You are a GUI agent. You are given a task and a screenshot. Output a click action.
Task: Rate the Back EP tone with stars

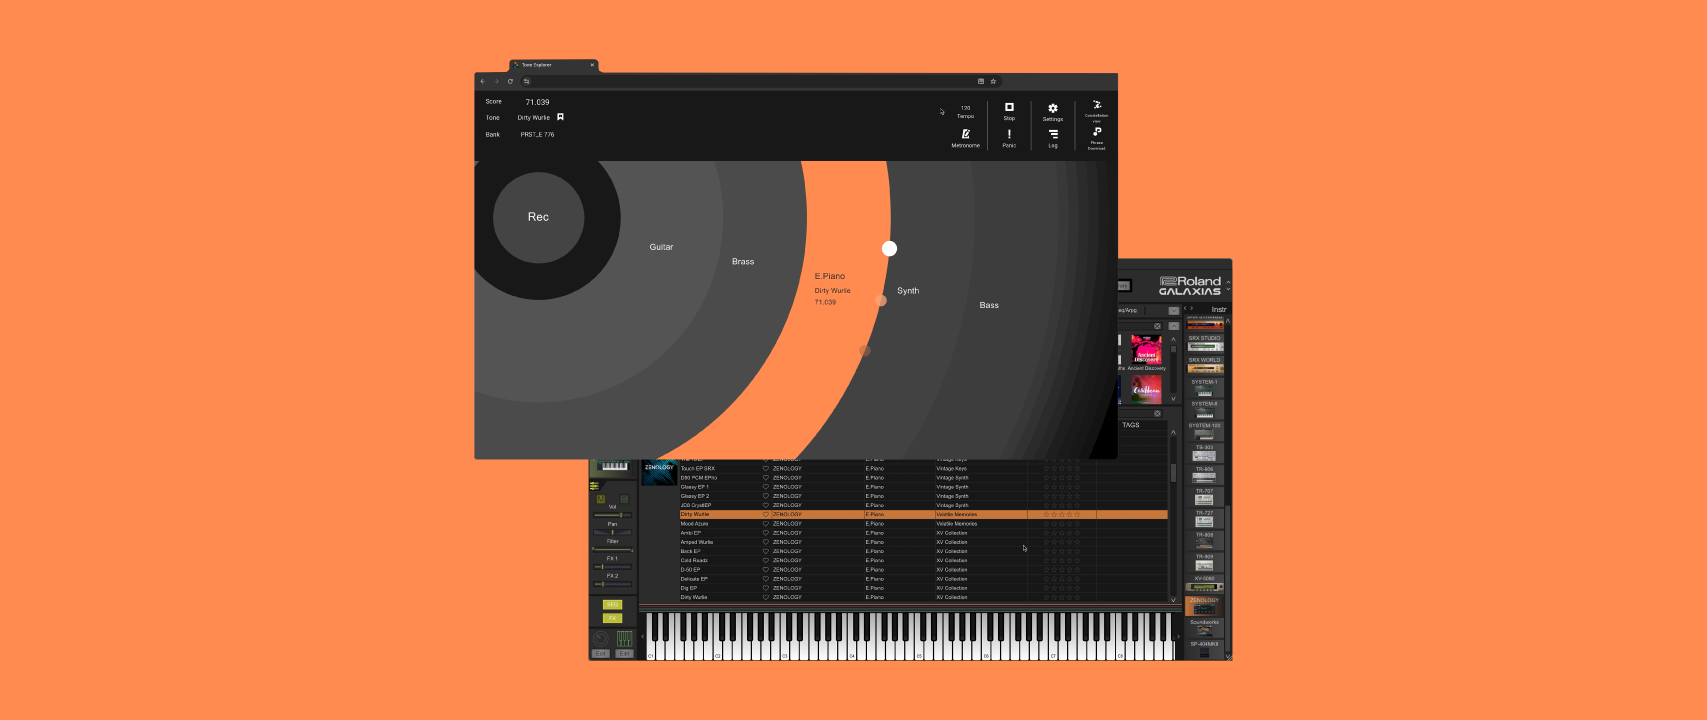[x=1062, y=551]
